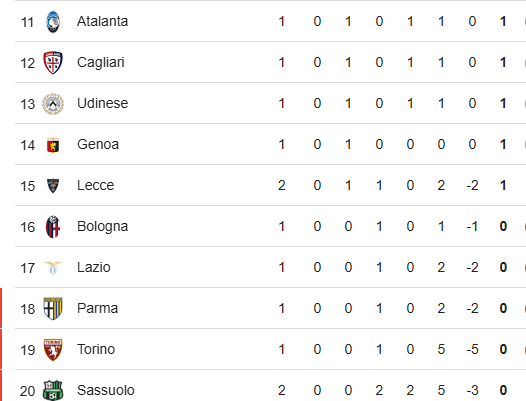Click the Bologna team name
This screenshot has height=401, width=526.
(102, 227)
